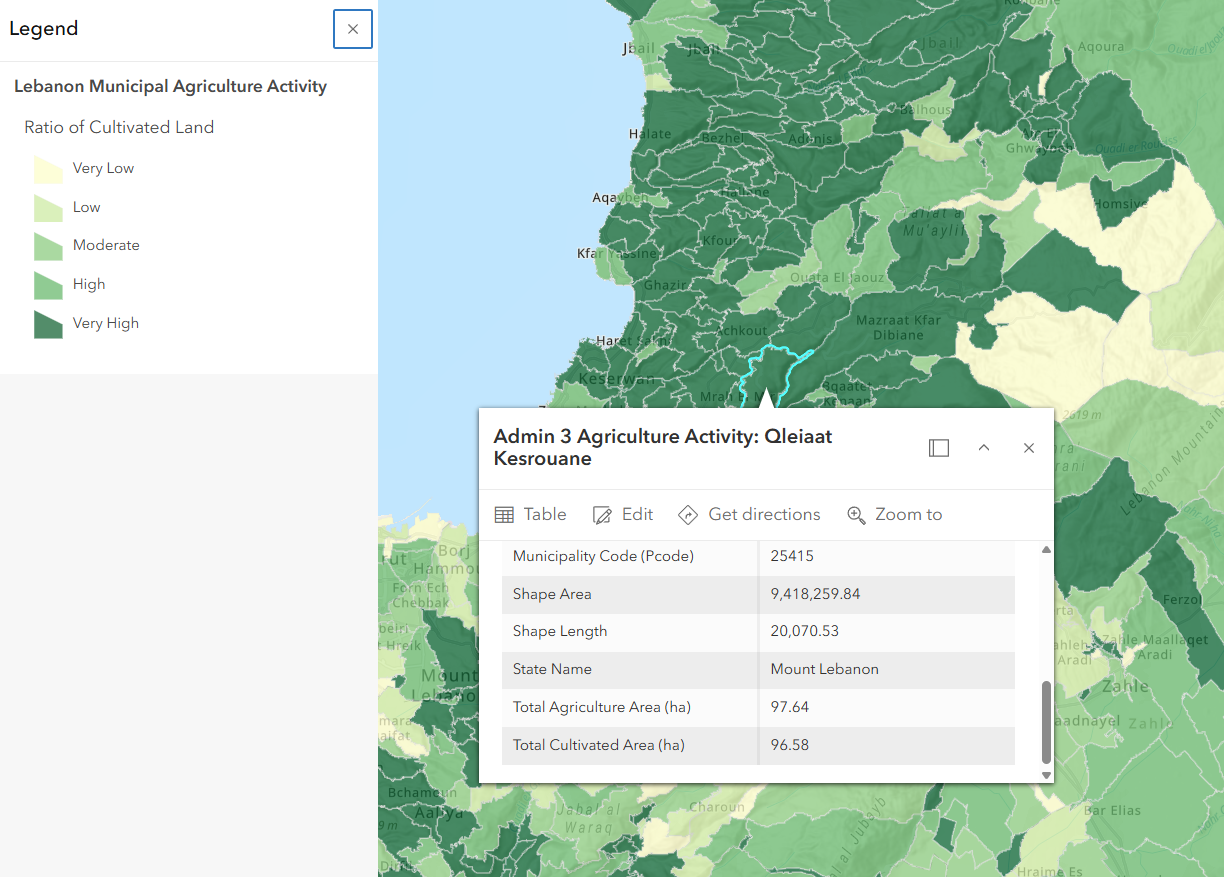Click the Very High legend swatch
This screenshot has height=877, width=1224.
[48, 324]
